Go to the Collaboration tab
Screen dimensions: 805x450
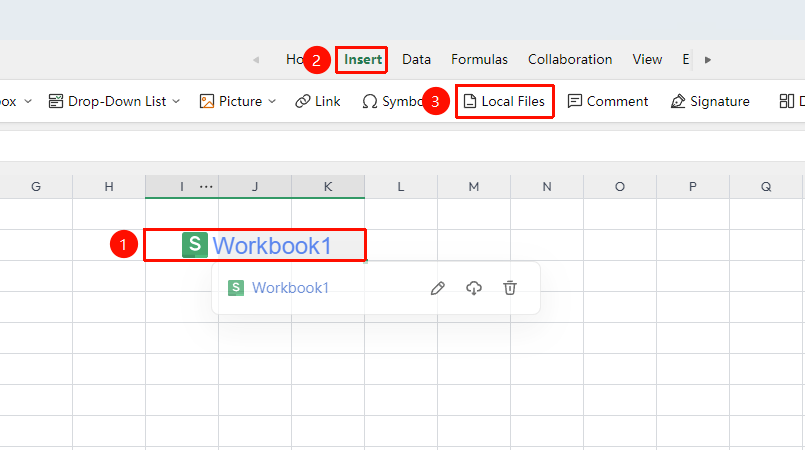tap(570, 60)
